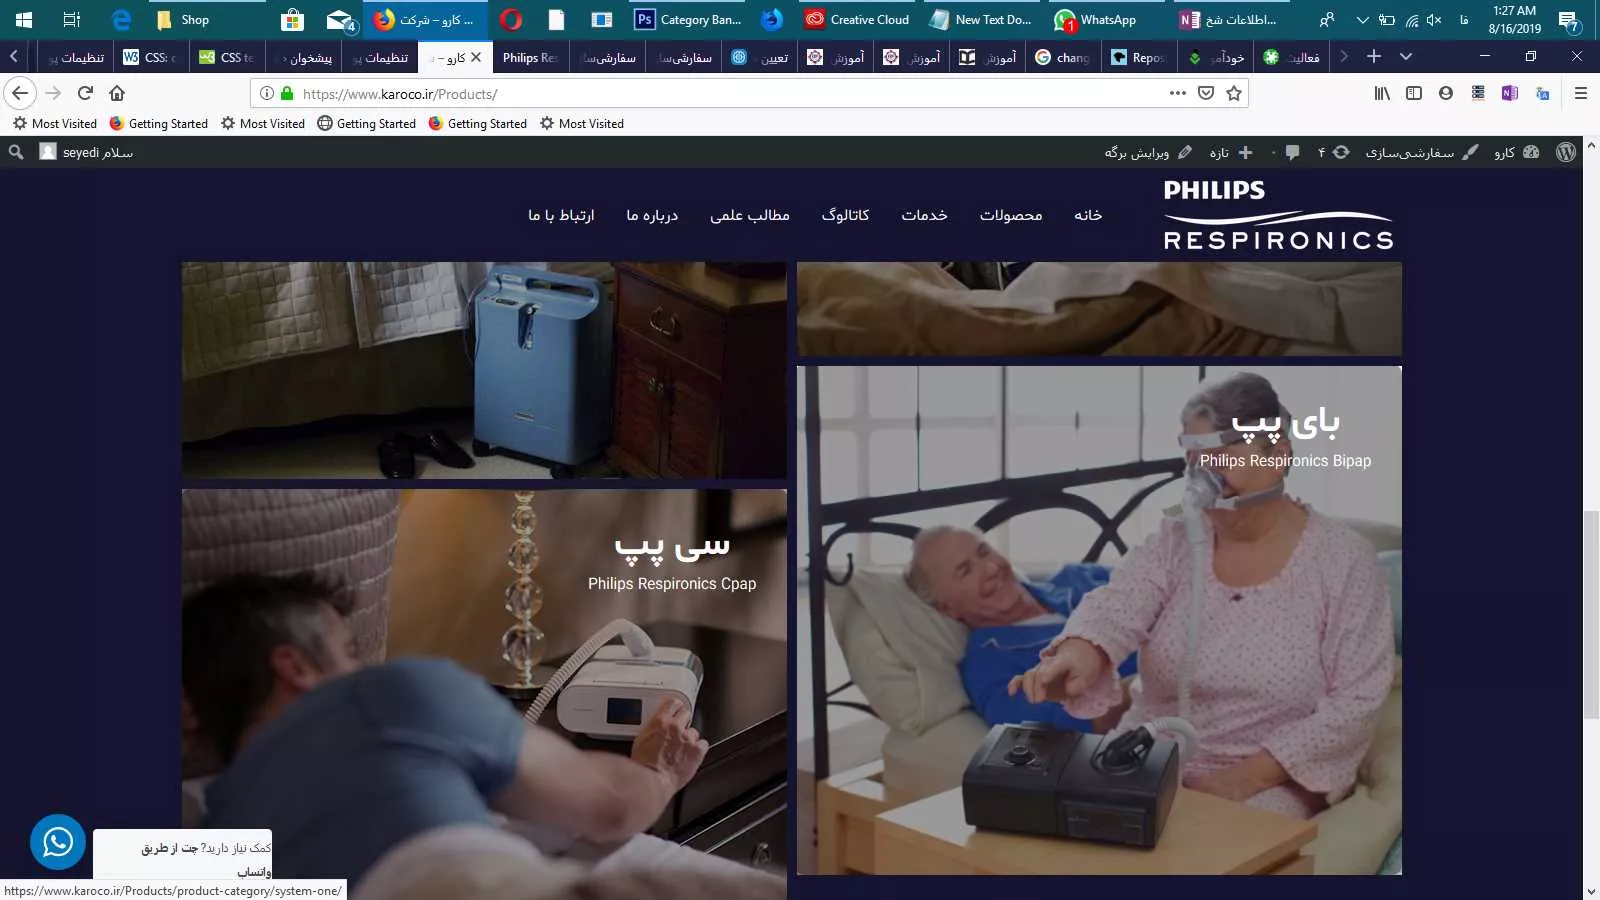The image size is (1600, 900).
Task: Launch Microsoft Store from taskbar
Action: tap(292, 19)
